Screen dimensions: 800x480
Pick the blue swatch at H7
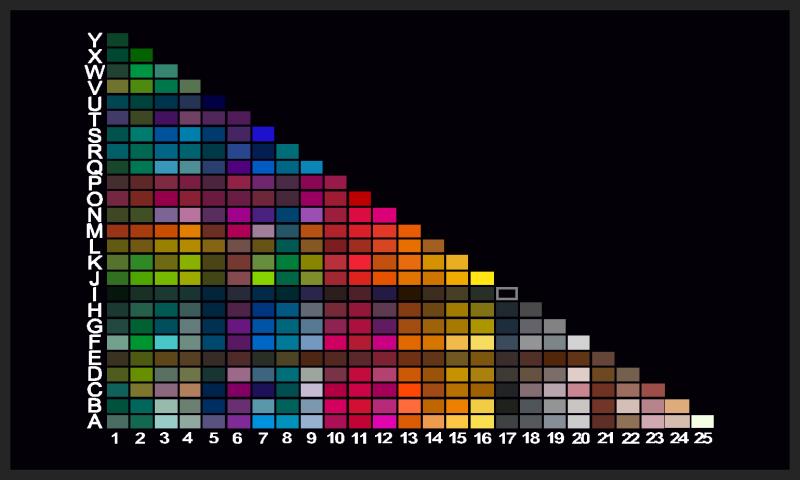(263, 310)
